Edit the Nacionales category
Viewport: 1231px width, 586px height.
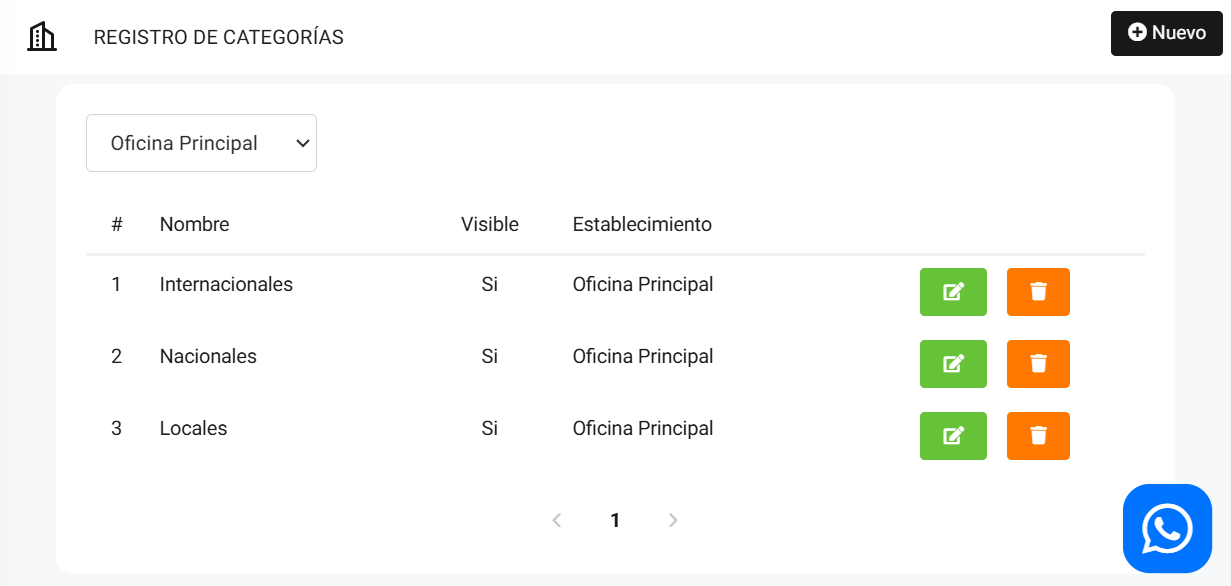point(953,364)
